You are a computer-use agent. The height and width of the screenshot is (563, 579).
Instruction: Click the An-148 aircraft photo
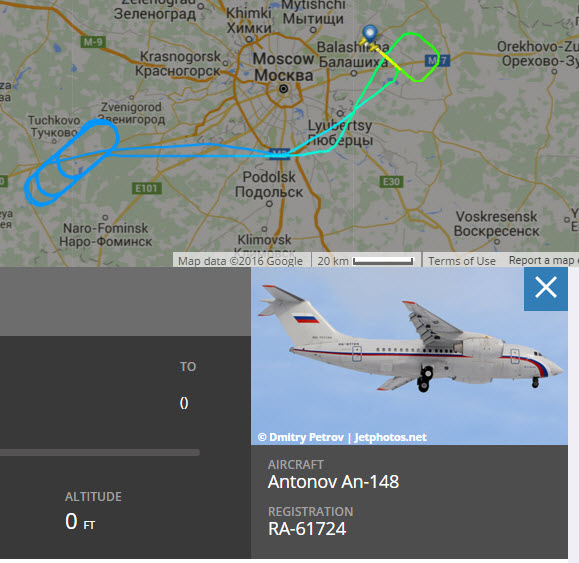coord(409,356)
